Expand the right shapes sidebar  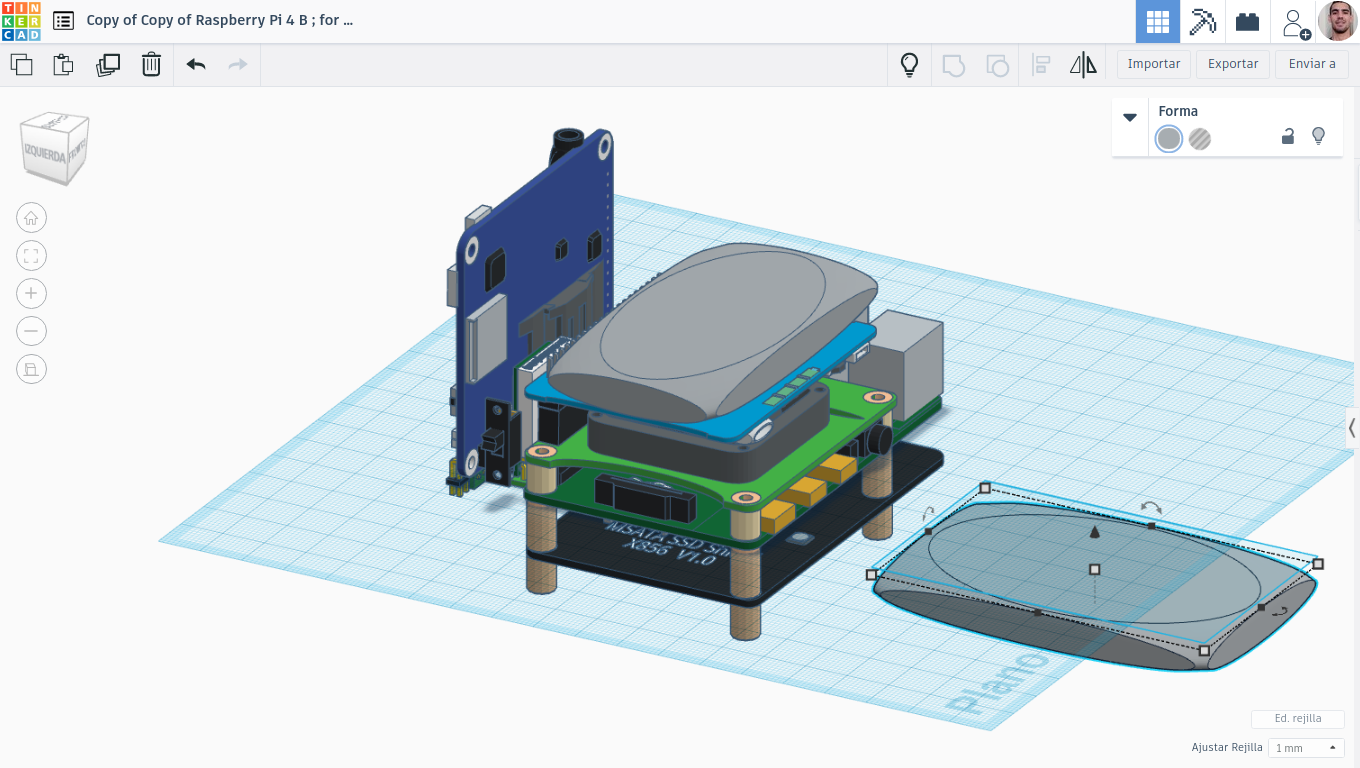(1352, 428)
